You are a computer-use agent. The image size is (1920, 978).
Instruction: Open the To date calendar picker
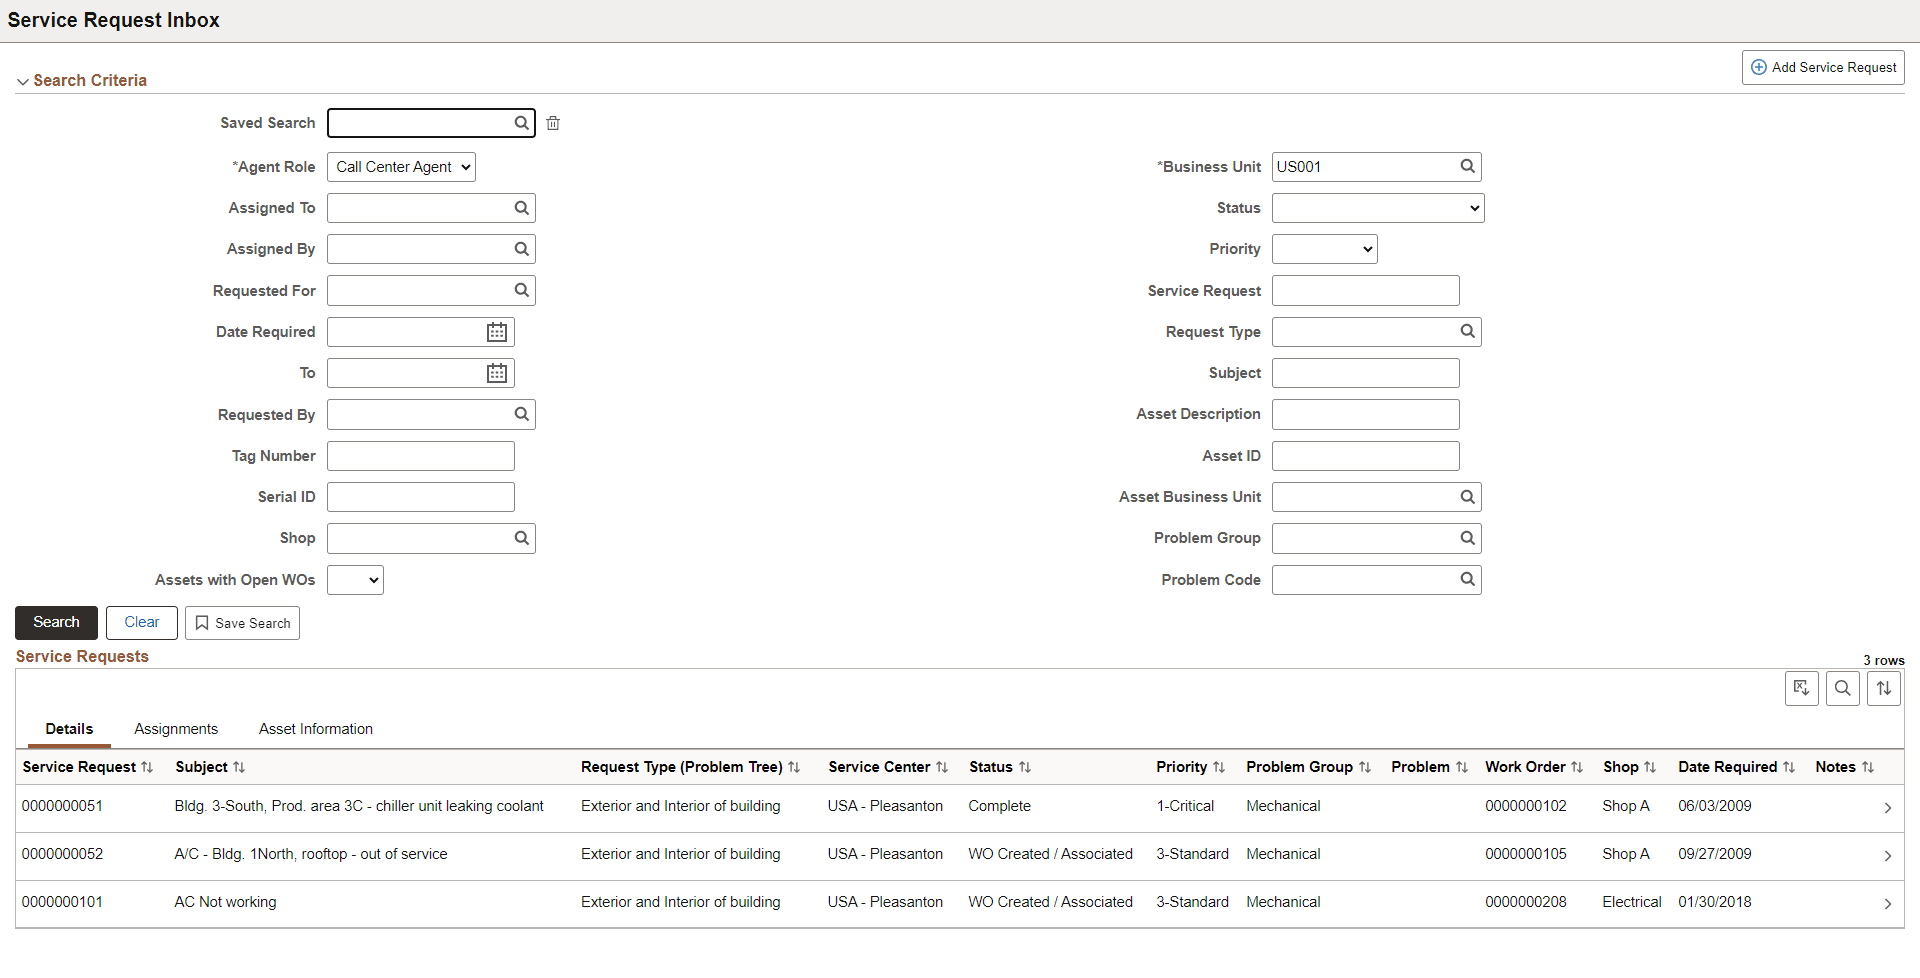pos(497,373)
